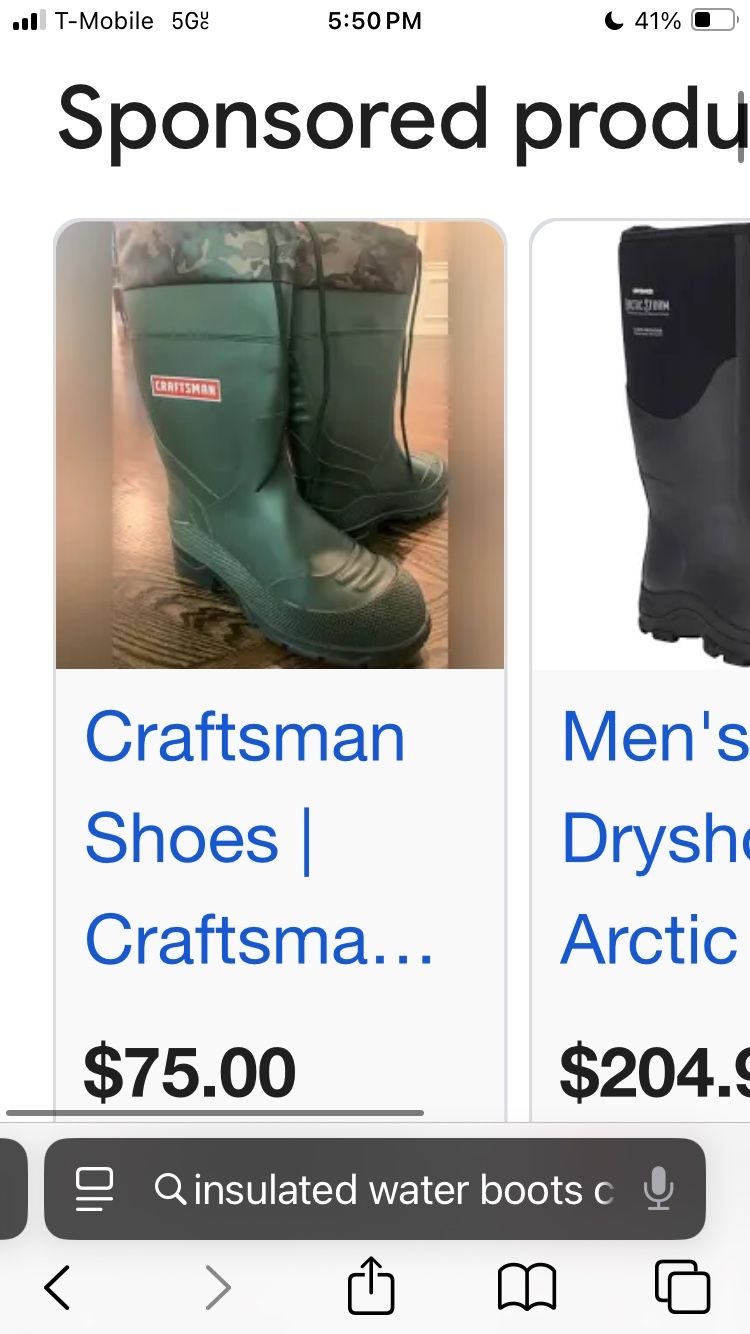Tap the 5:50 PM clock
Image resolution: width=750 pixels, height=1334 pixels.
[375, 21]
